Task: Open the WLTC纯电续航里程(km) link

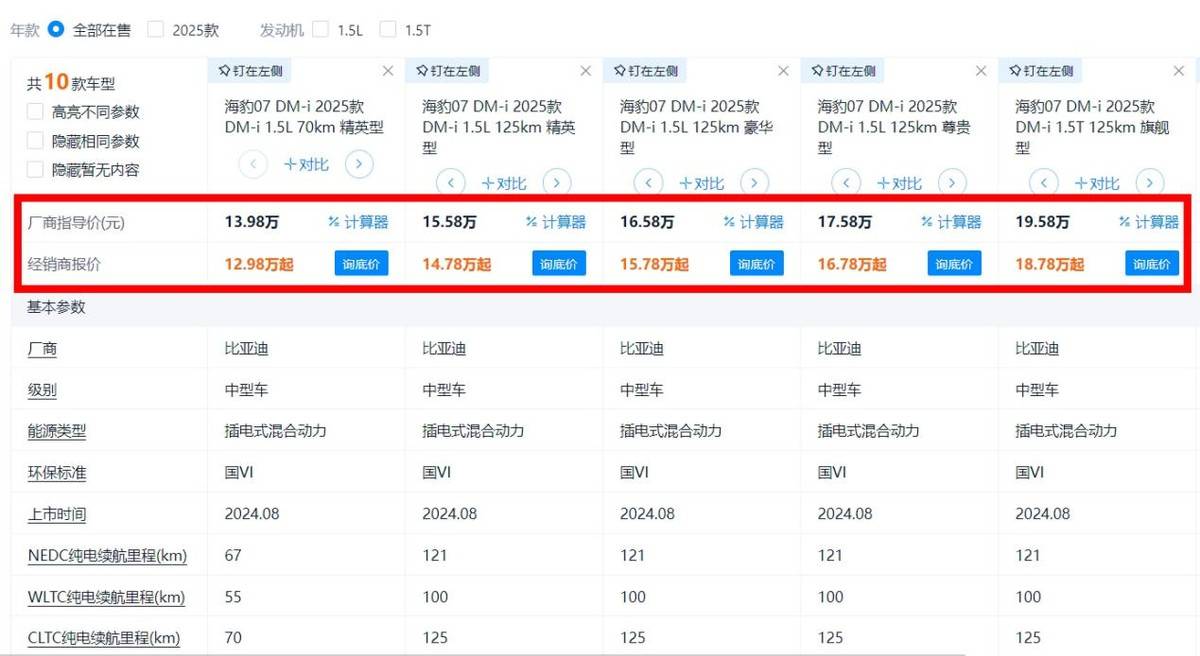Action: [x=106, y=597]
